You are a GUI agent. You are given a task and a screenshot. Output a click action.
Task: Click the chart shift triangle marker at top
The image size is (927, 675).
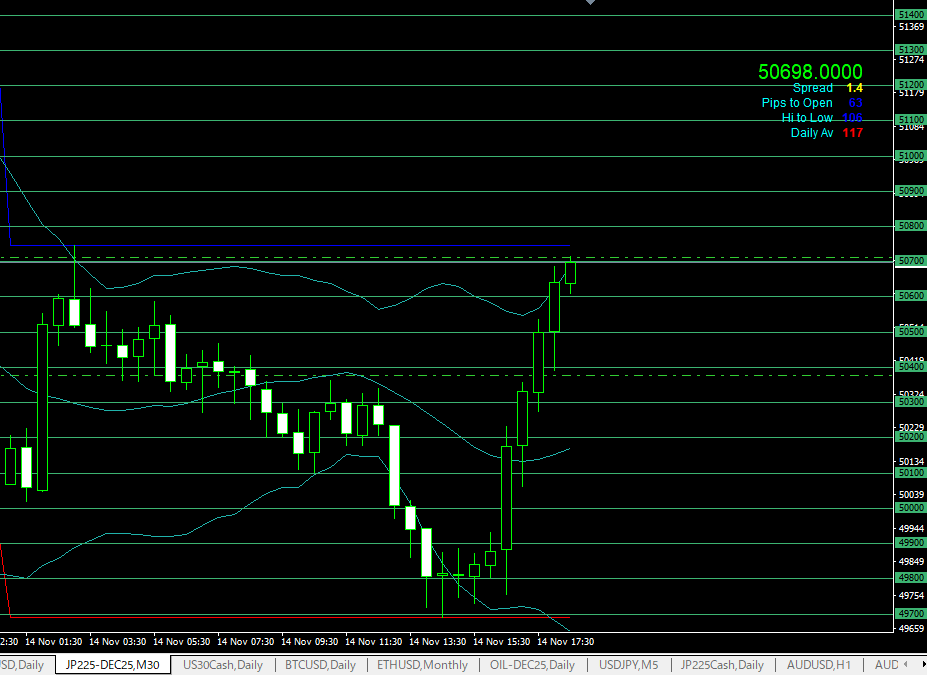pyautogui.click(x=590, y=3)
